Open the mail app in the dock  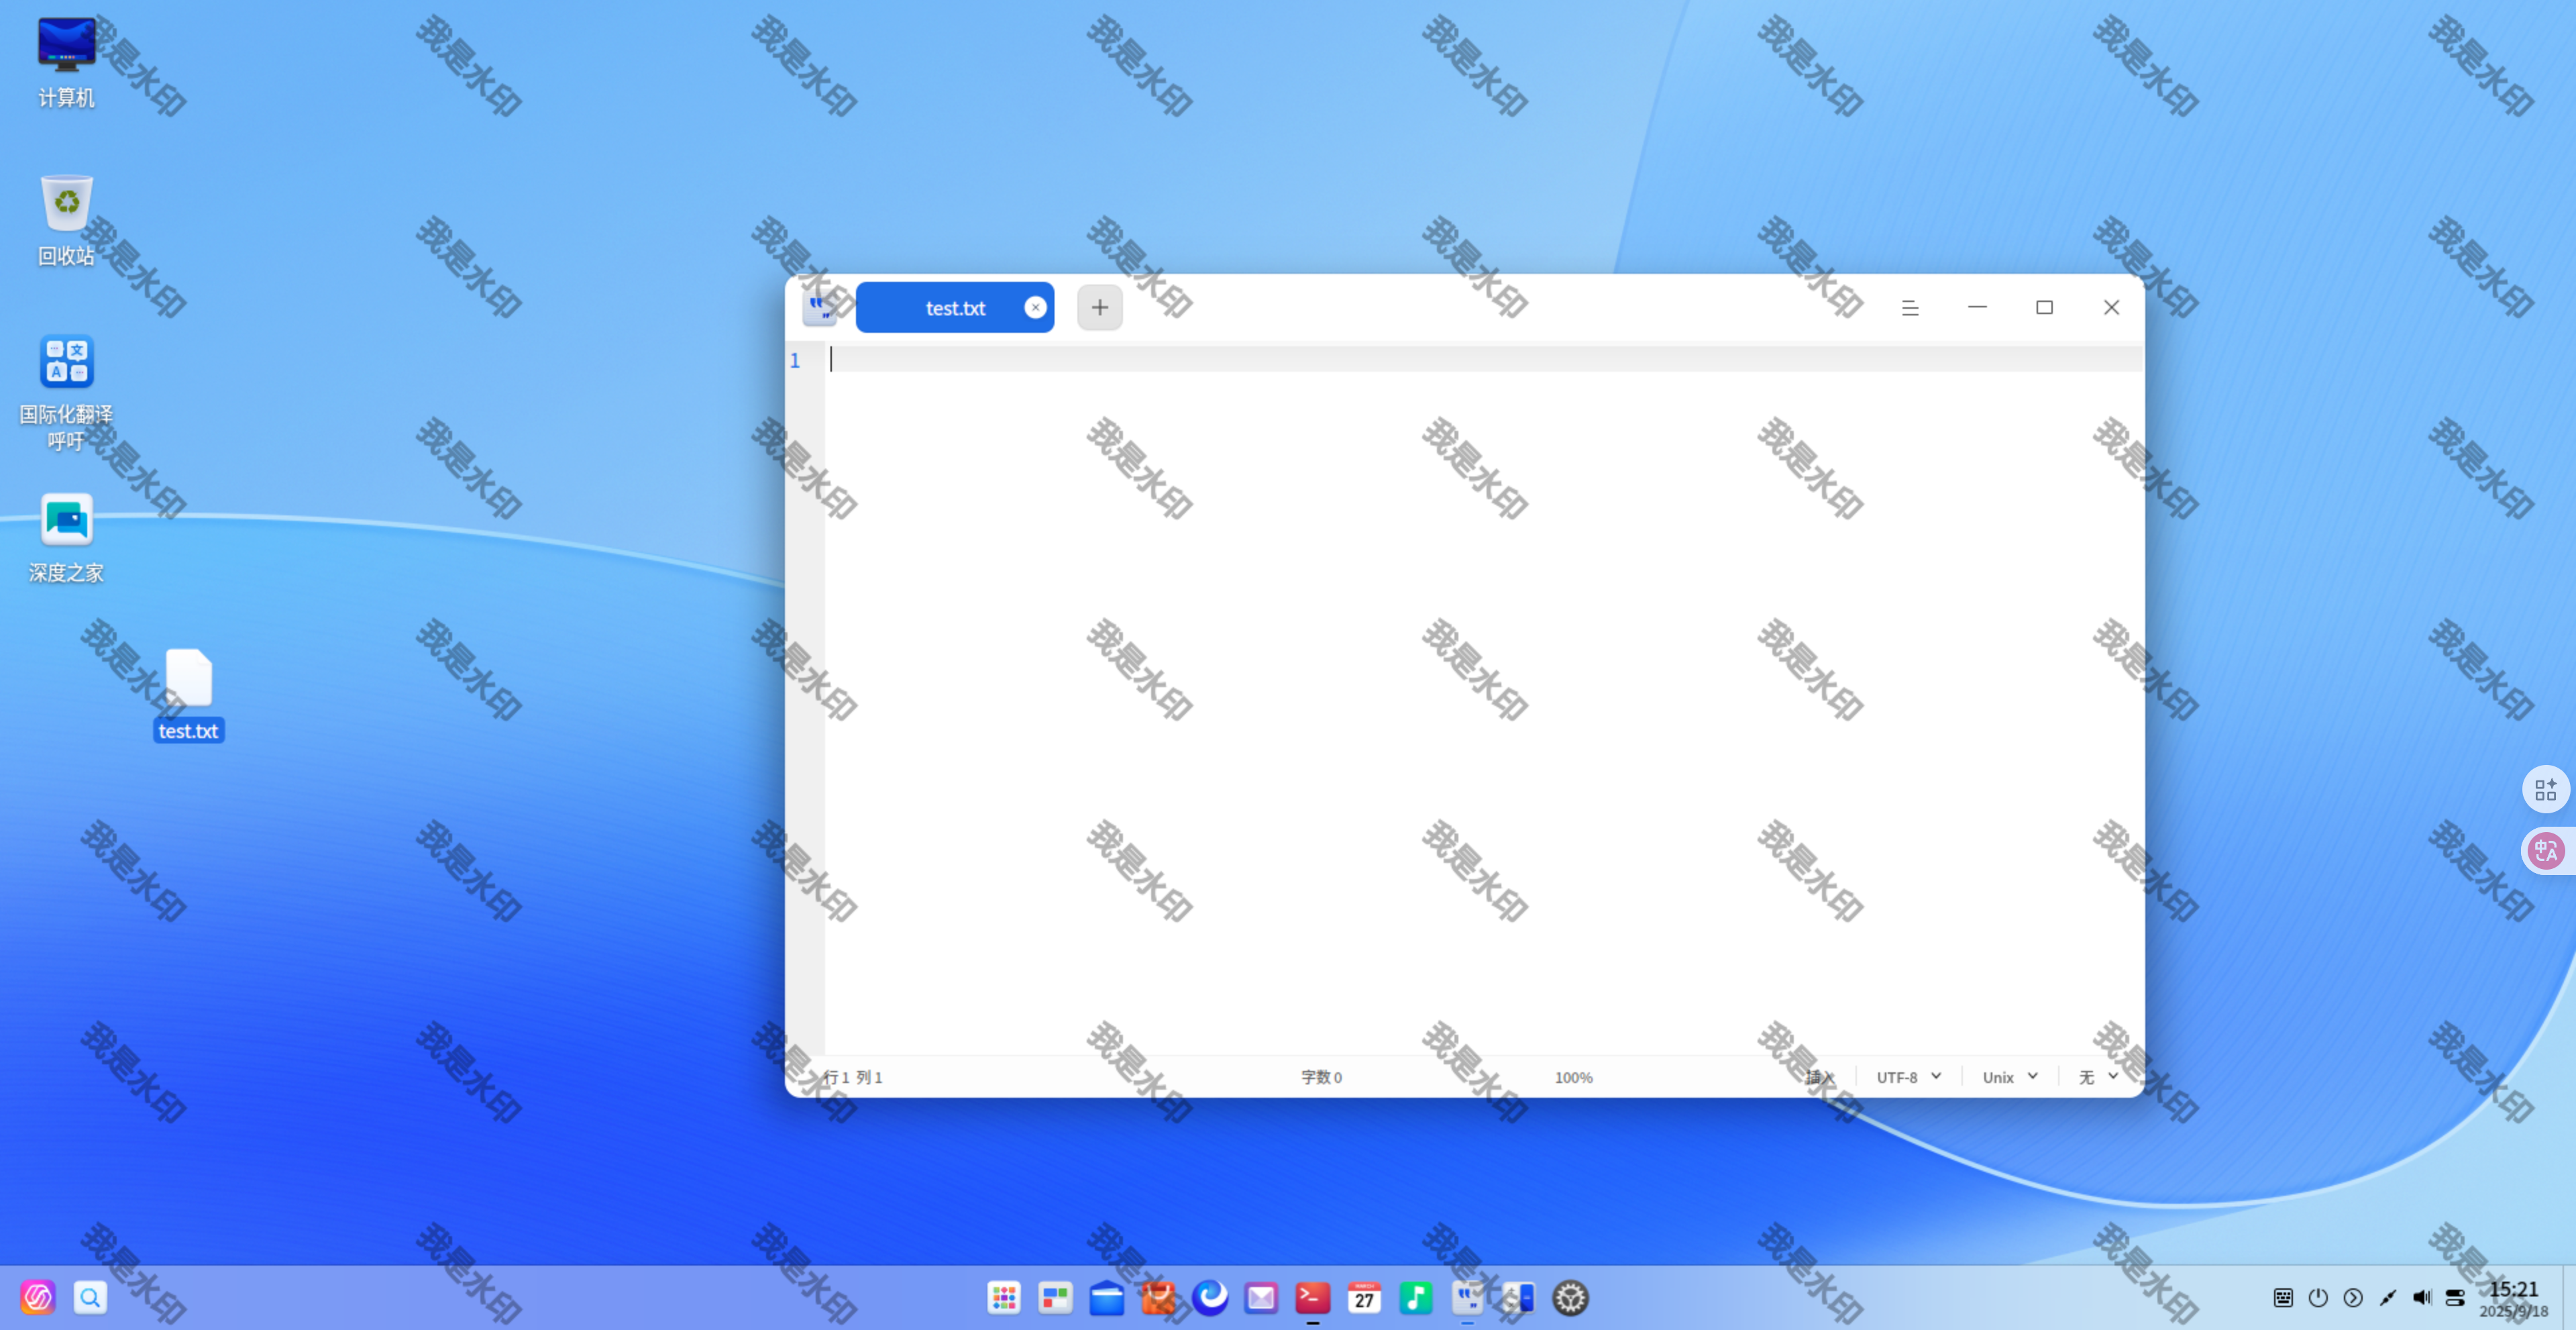(x=1261, y=1298)
